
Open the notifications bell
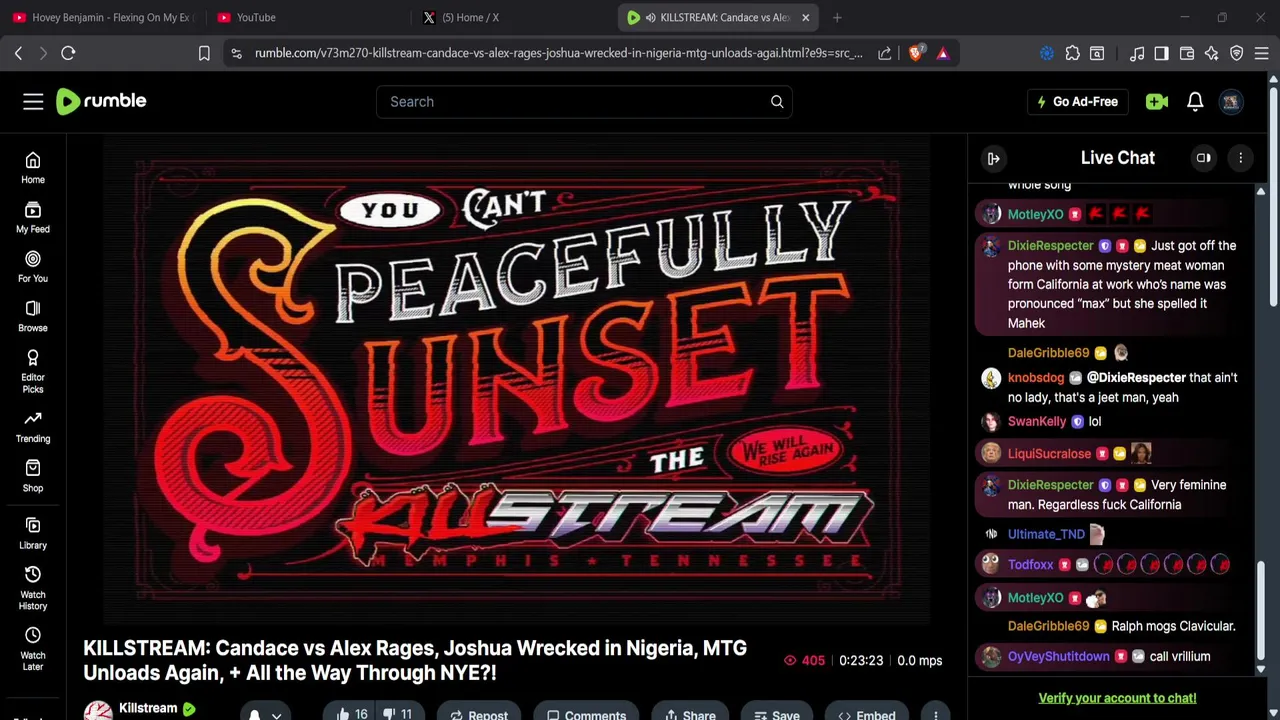click(x=1195, y=101)
